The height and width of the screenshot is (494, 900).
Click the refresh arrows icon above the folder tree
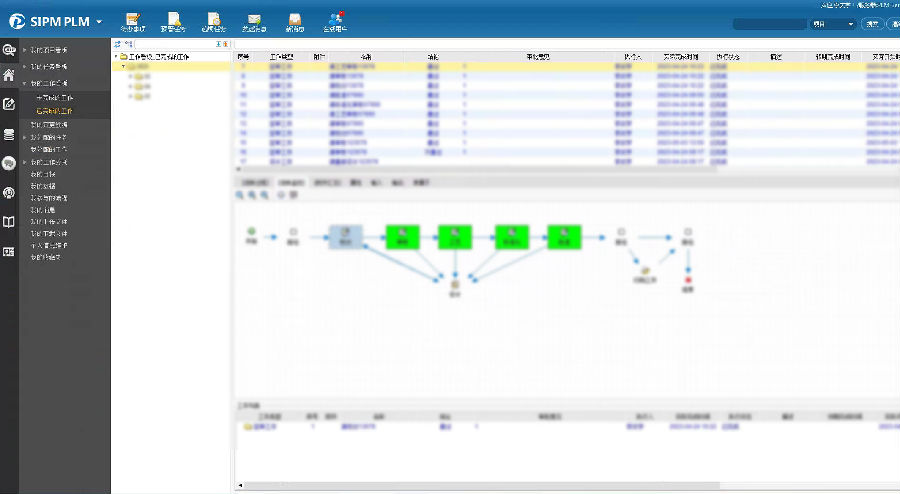[x=118, y=44]
